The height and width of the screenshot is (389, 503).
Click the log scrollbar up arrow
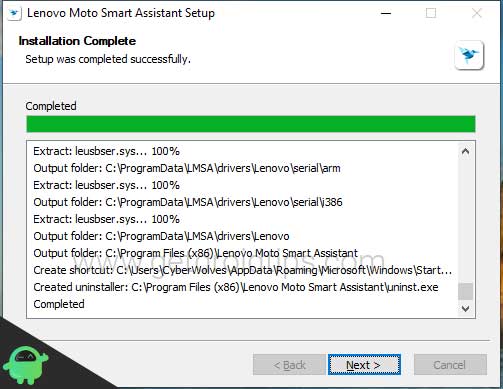pos(466,151)
